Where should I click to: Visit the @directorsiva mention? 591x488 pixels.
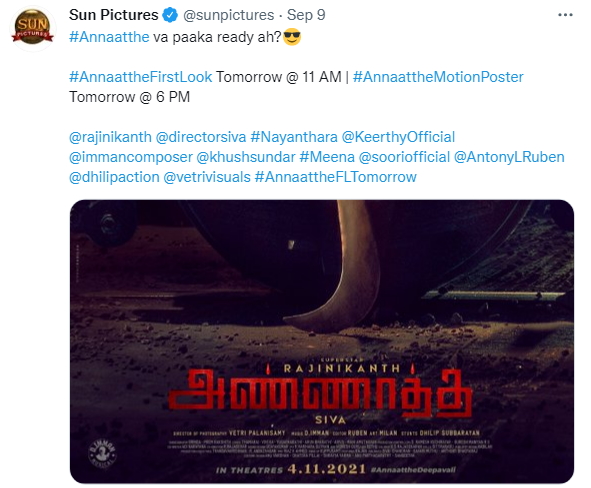click(201, 137)
